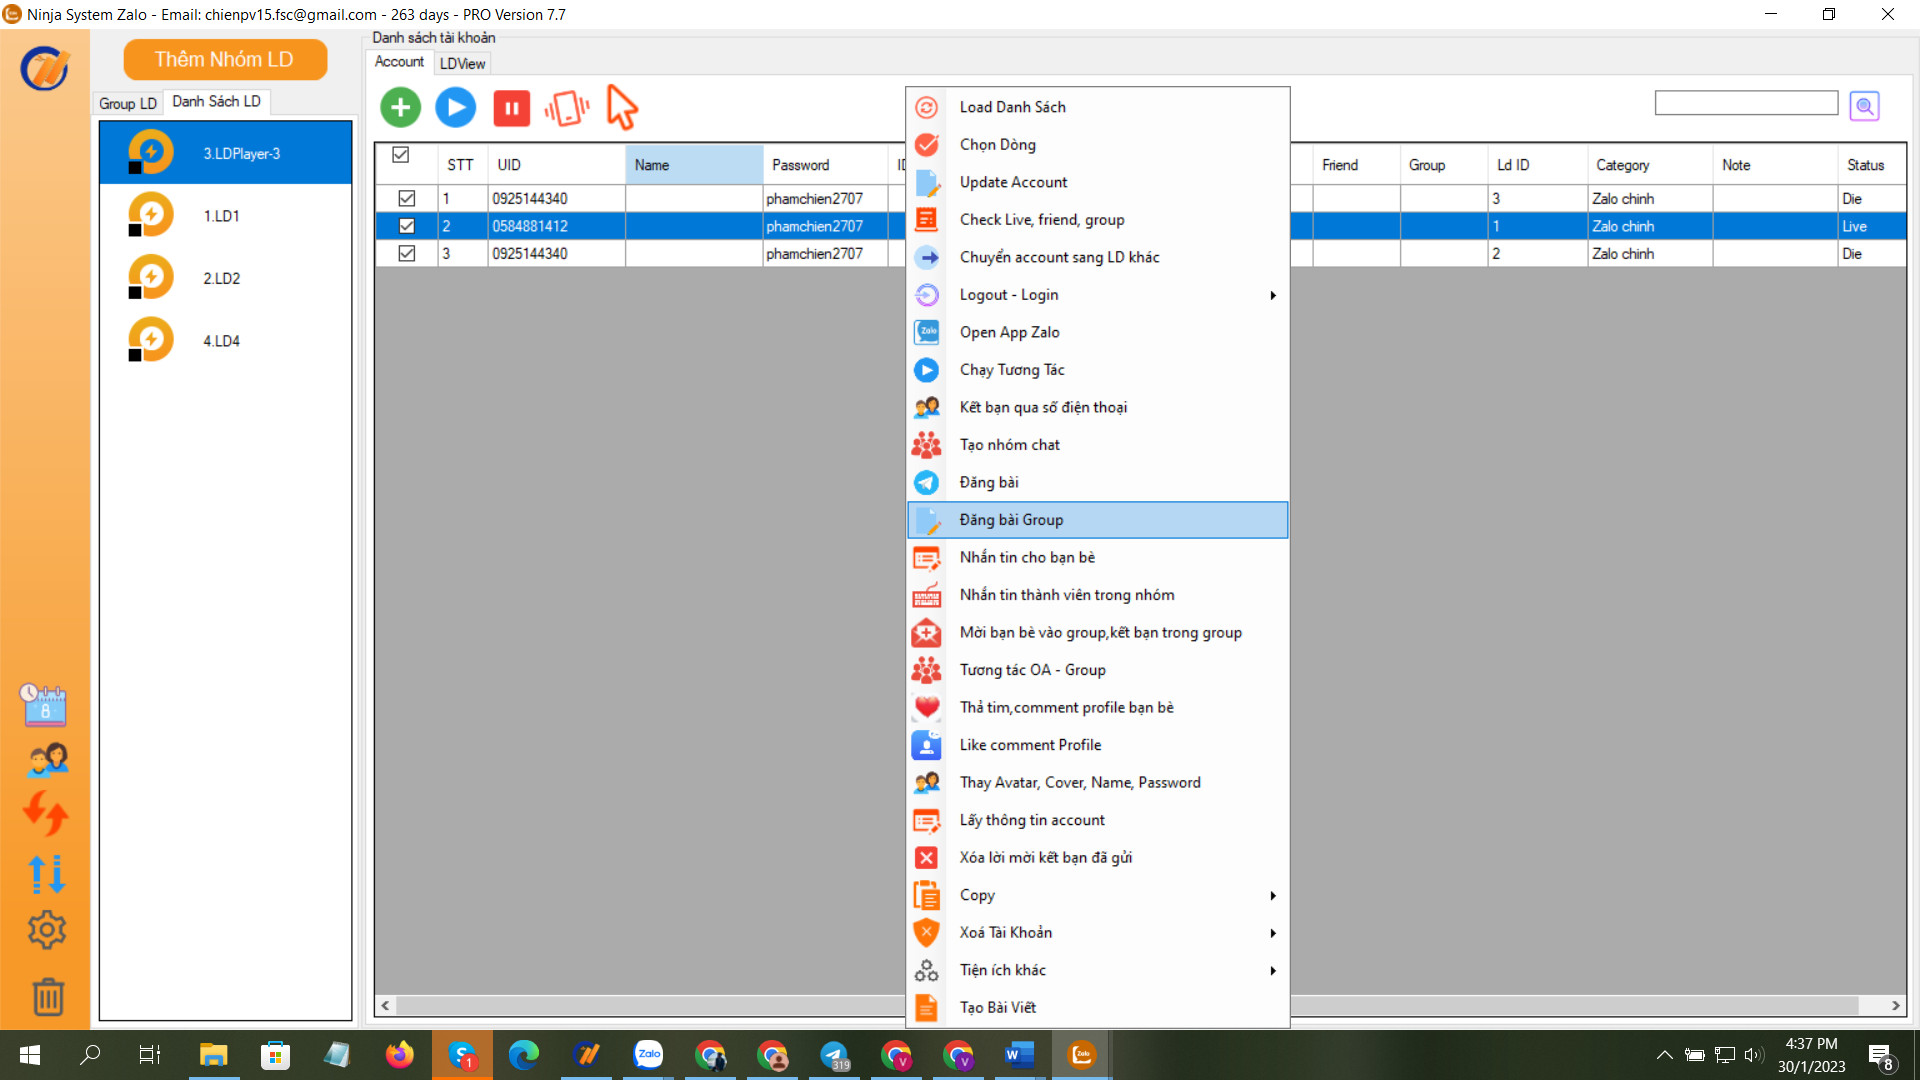The height and width of the screenshot is (1080, 1920).
Task: Switch to the Danh Sách LD tab
Action: [x=216, y=101]
